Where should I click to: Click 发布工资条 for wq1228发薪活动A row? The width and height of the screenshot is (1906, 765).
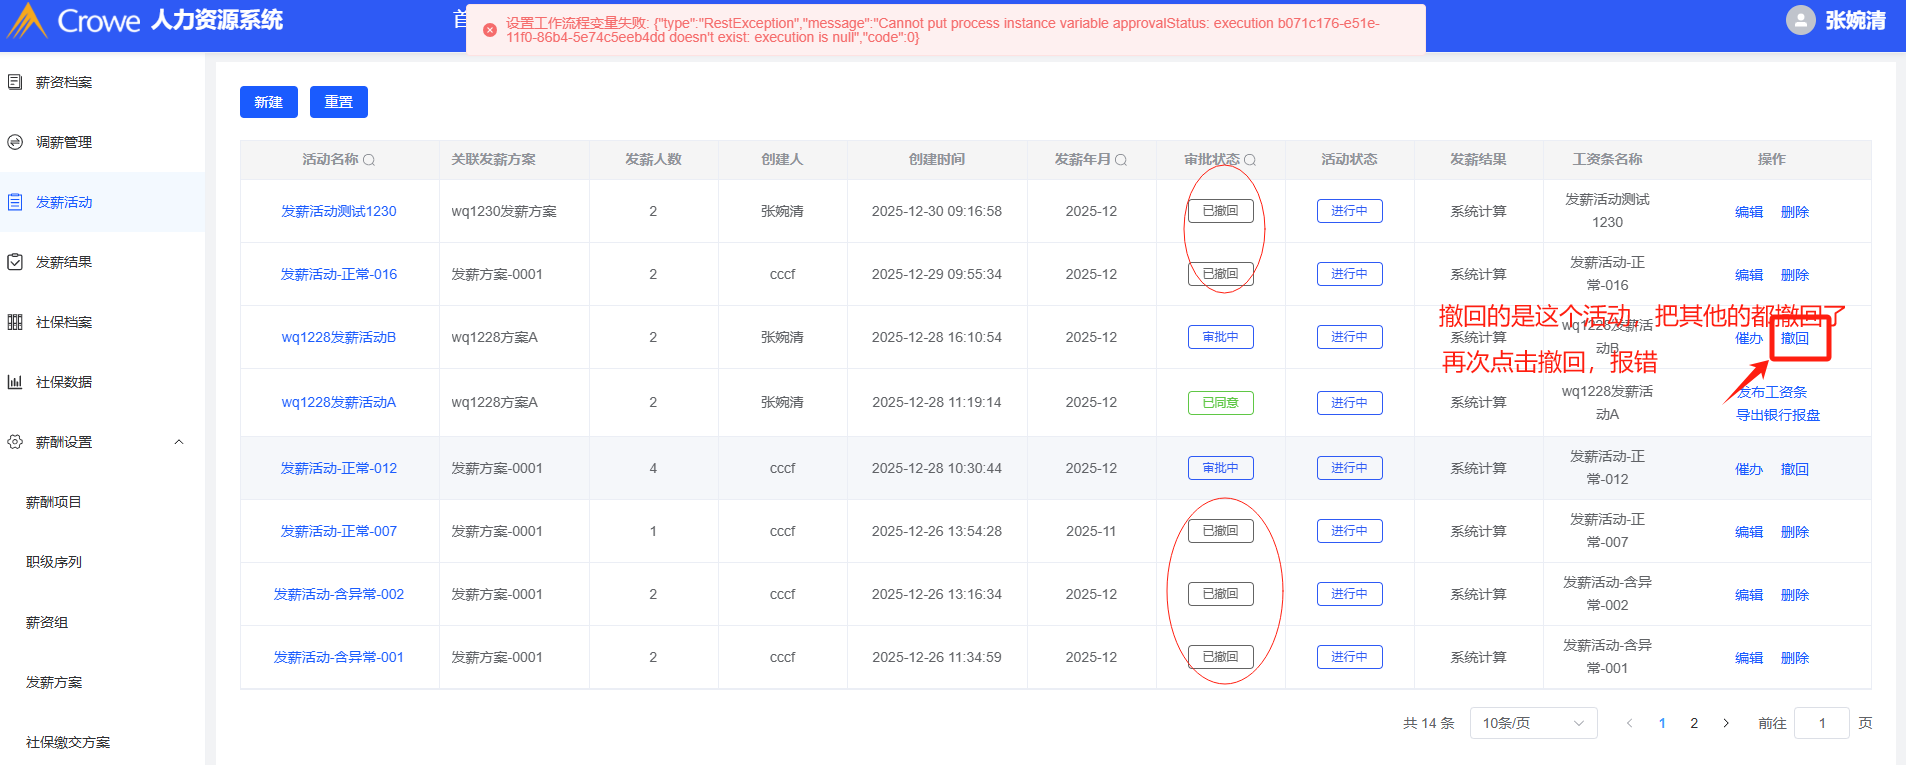(x=1772, y=392)
